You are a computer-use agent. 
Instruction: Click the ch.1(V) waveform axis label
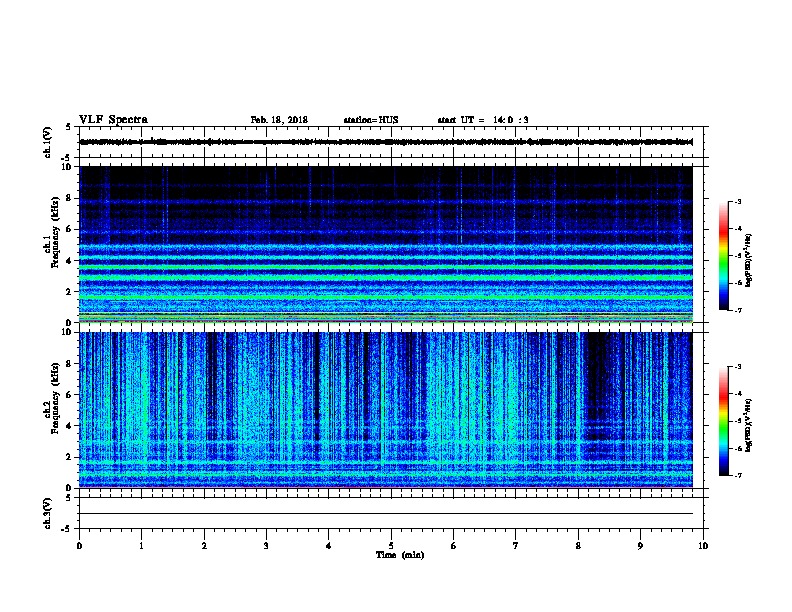[47, 142]
